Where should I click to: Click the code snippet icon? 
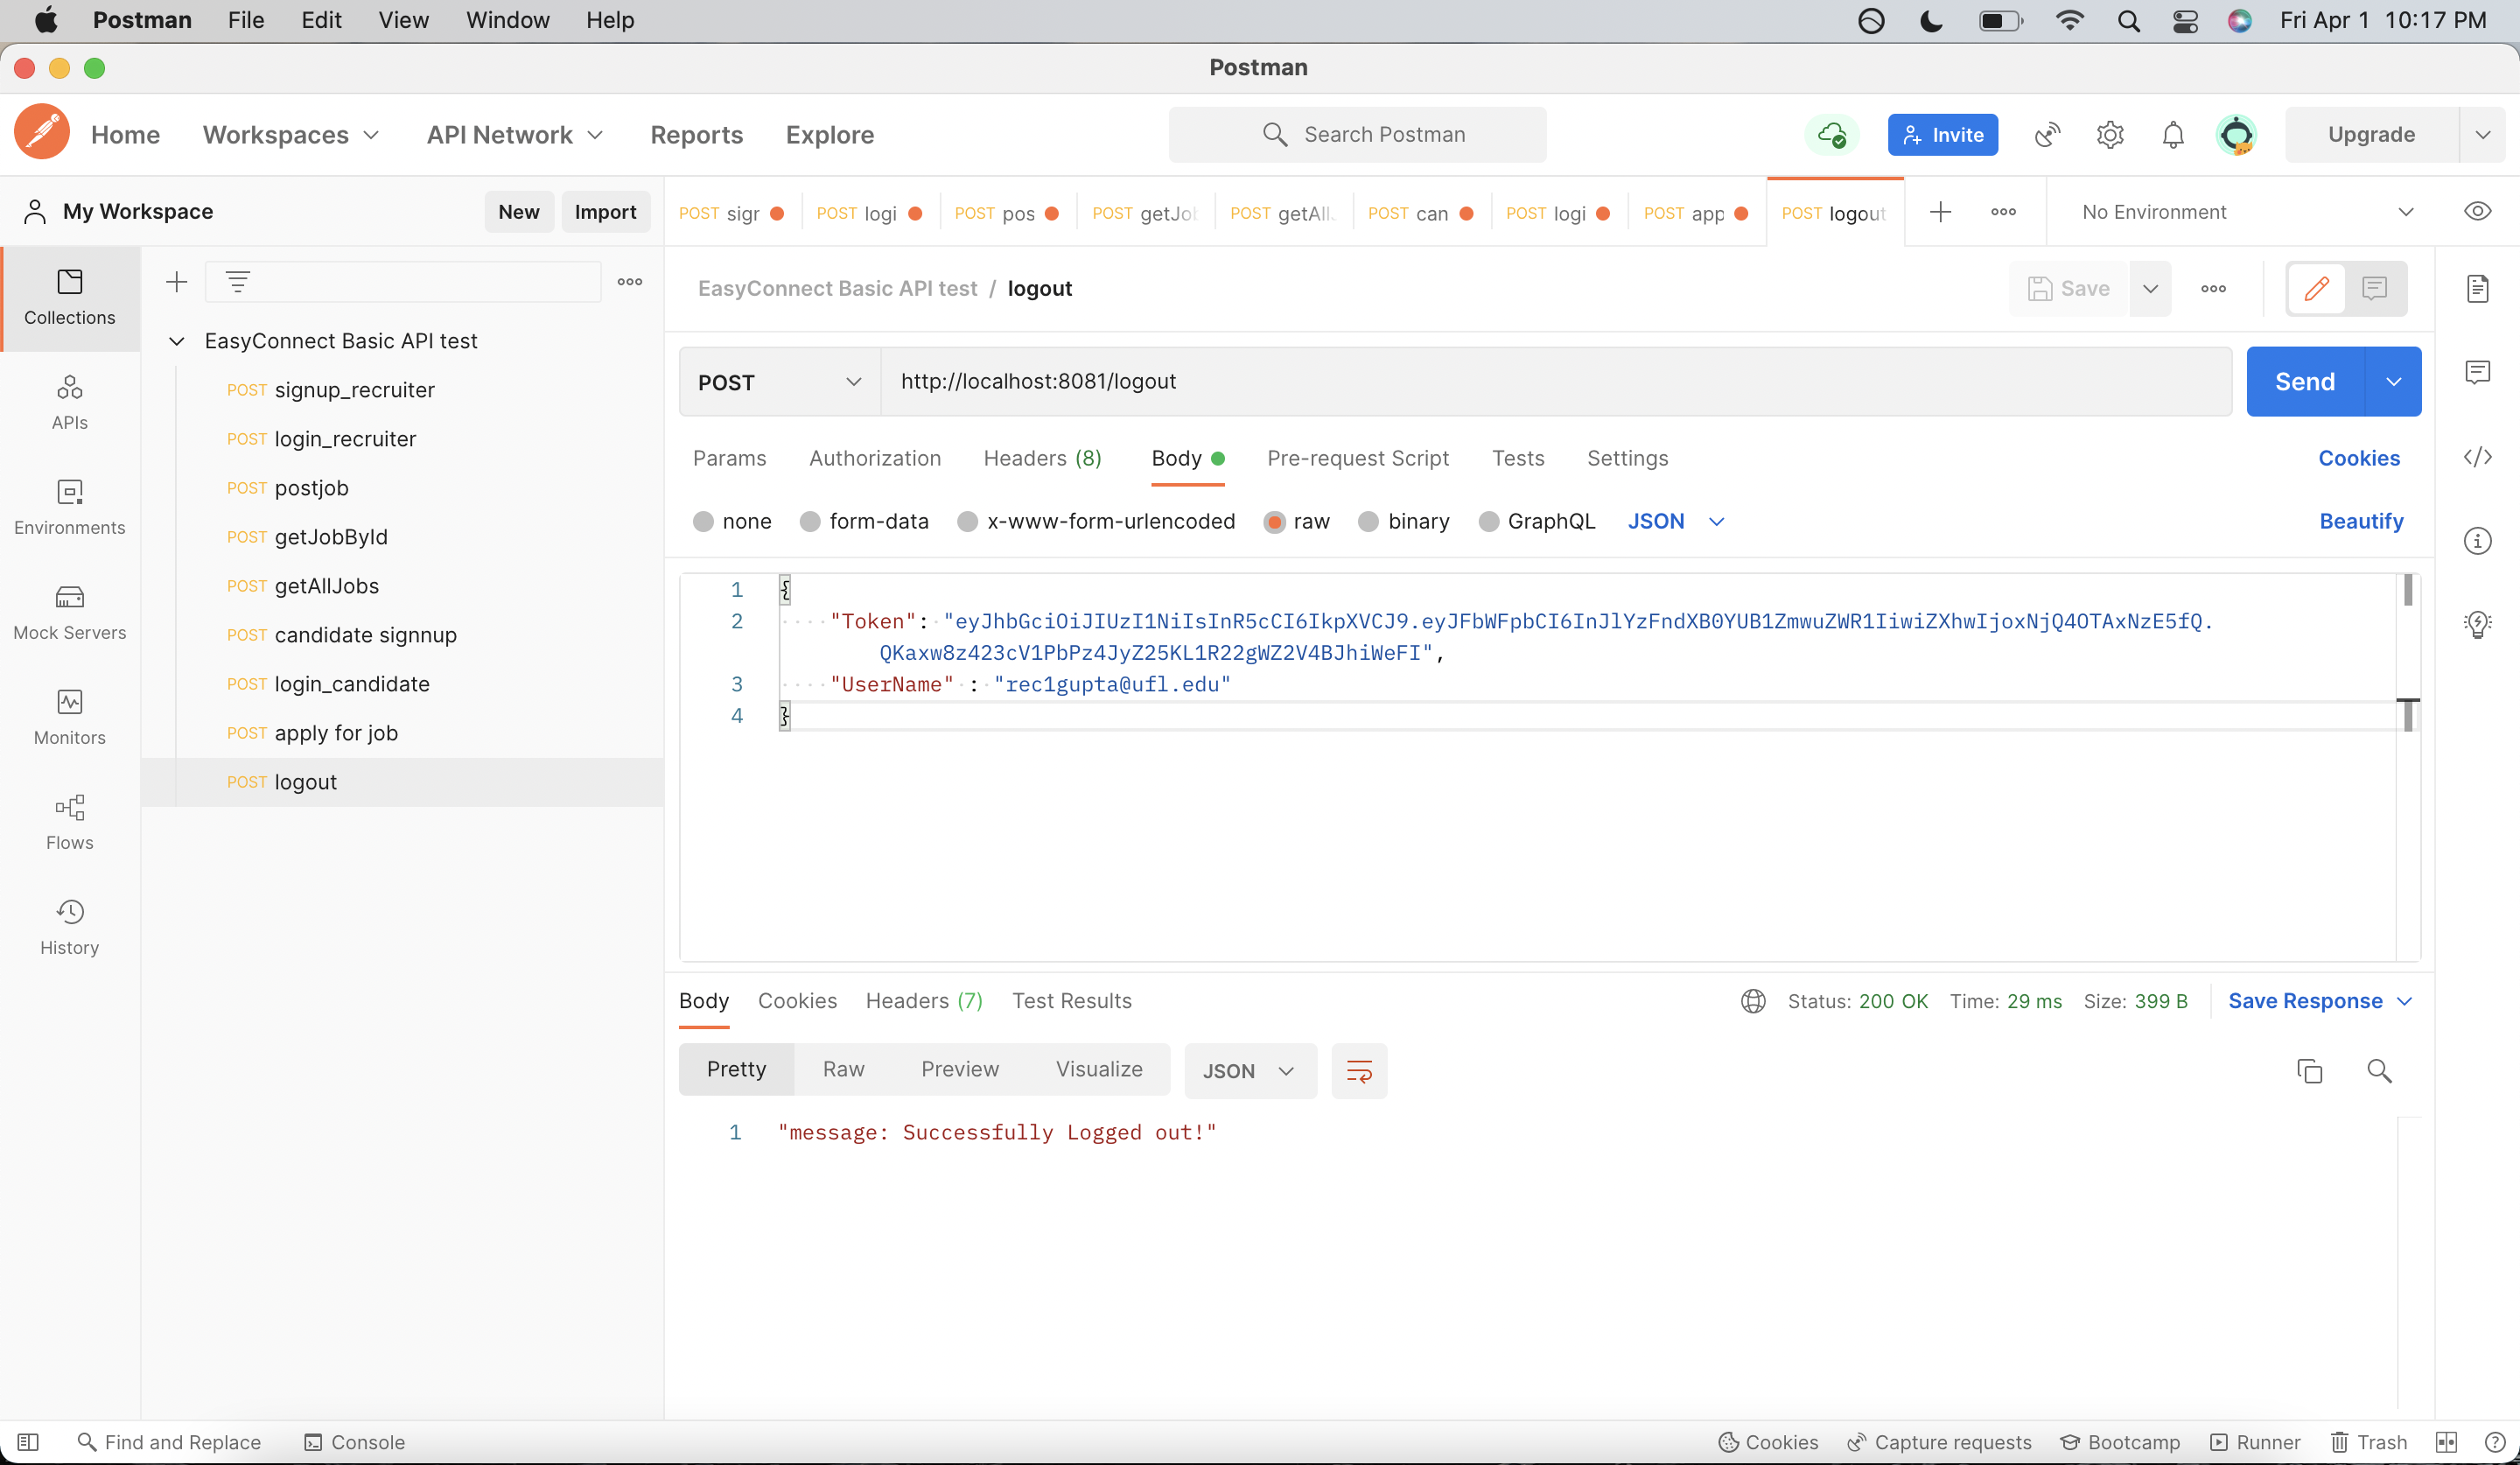(x=2477, y=457)
